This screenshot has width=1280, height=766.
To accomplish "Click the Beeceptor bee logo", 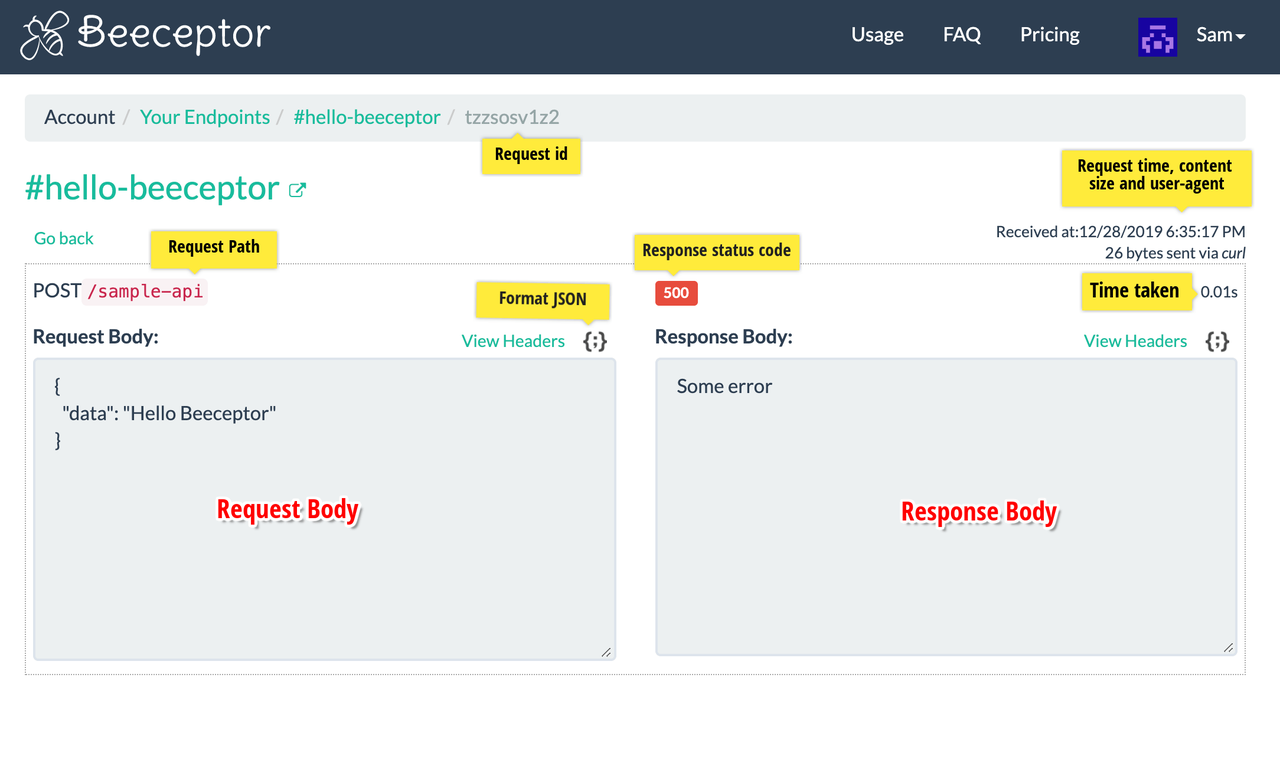I will [45, 36].
